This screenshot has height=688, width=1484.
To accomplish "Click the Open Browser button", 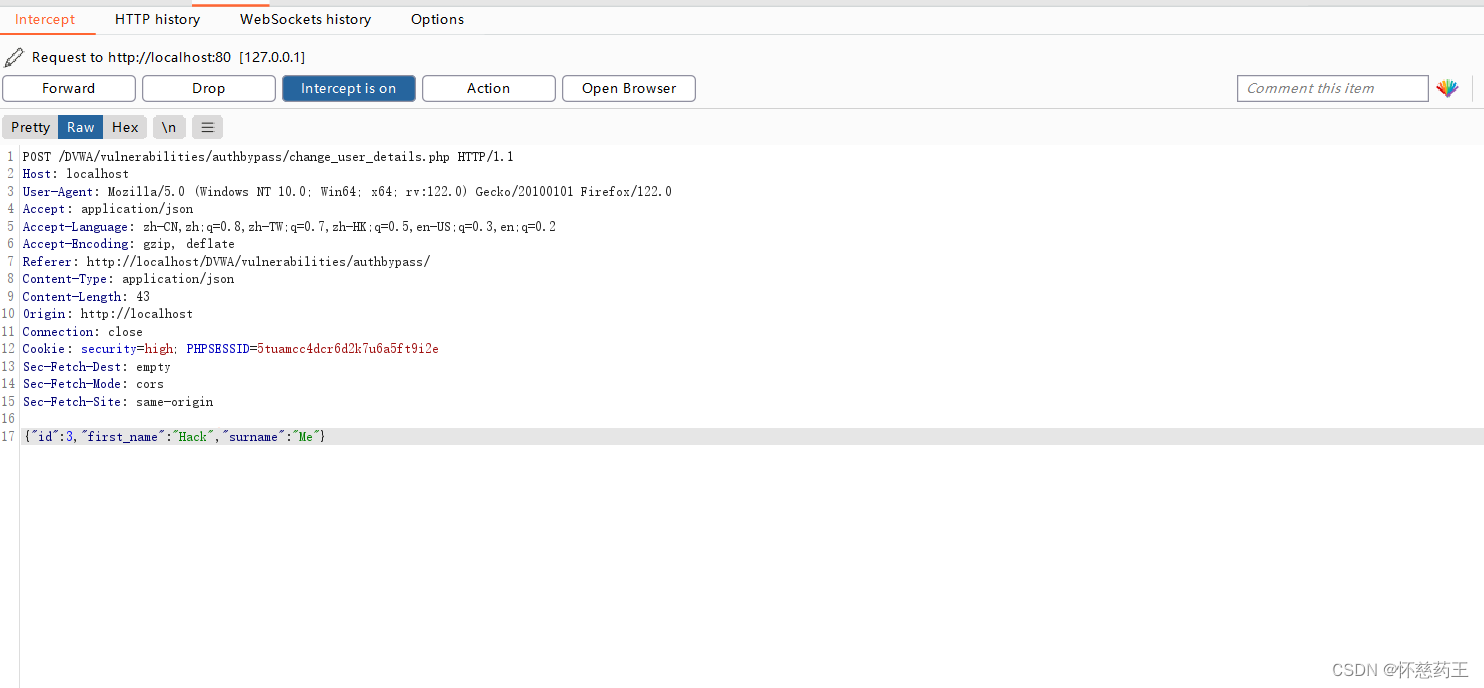I will coord(629,88).
